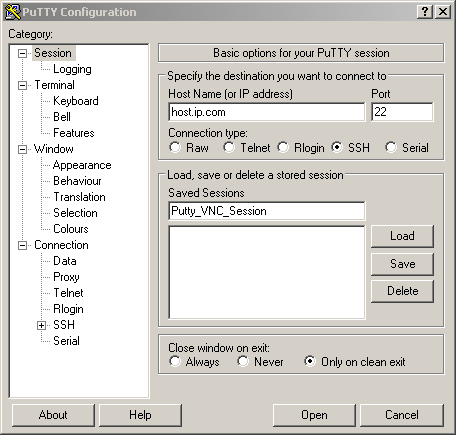Viewport: 456px width, 435px height.
Task: Collapse the Window category node
Action: [x=22, y=149]
